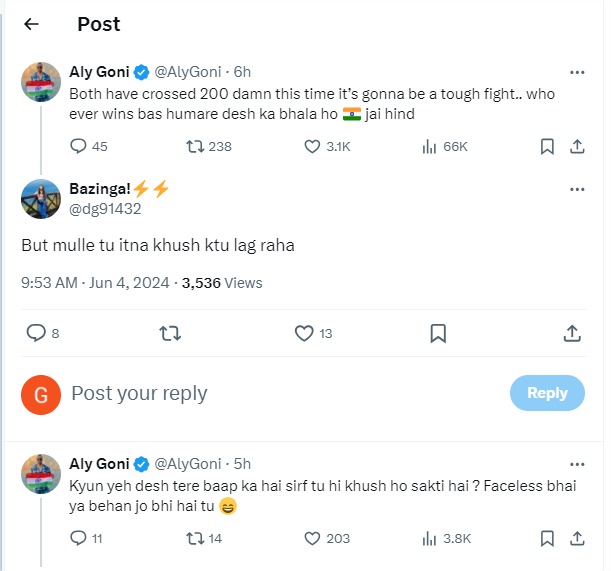Share the main Bazinga post

pos(572,333)
